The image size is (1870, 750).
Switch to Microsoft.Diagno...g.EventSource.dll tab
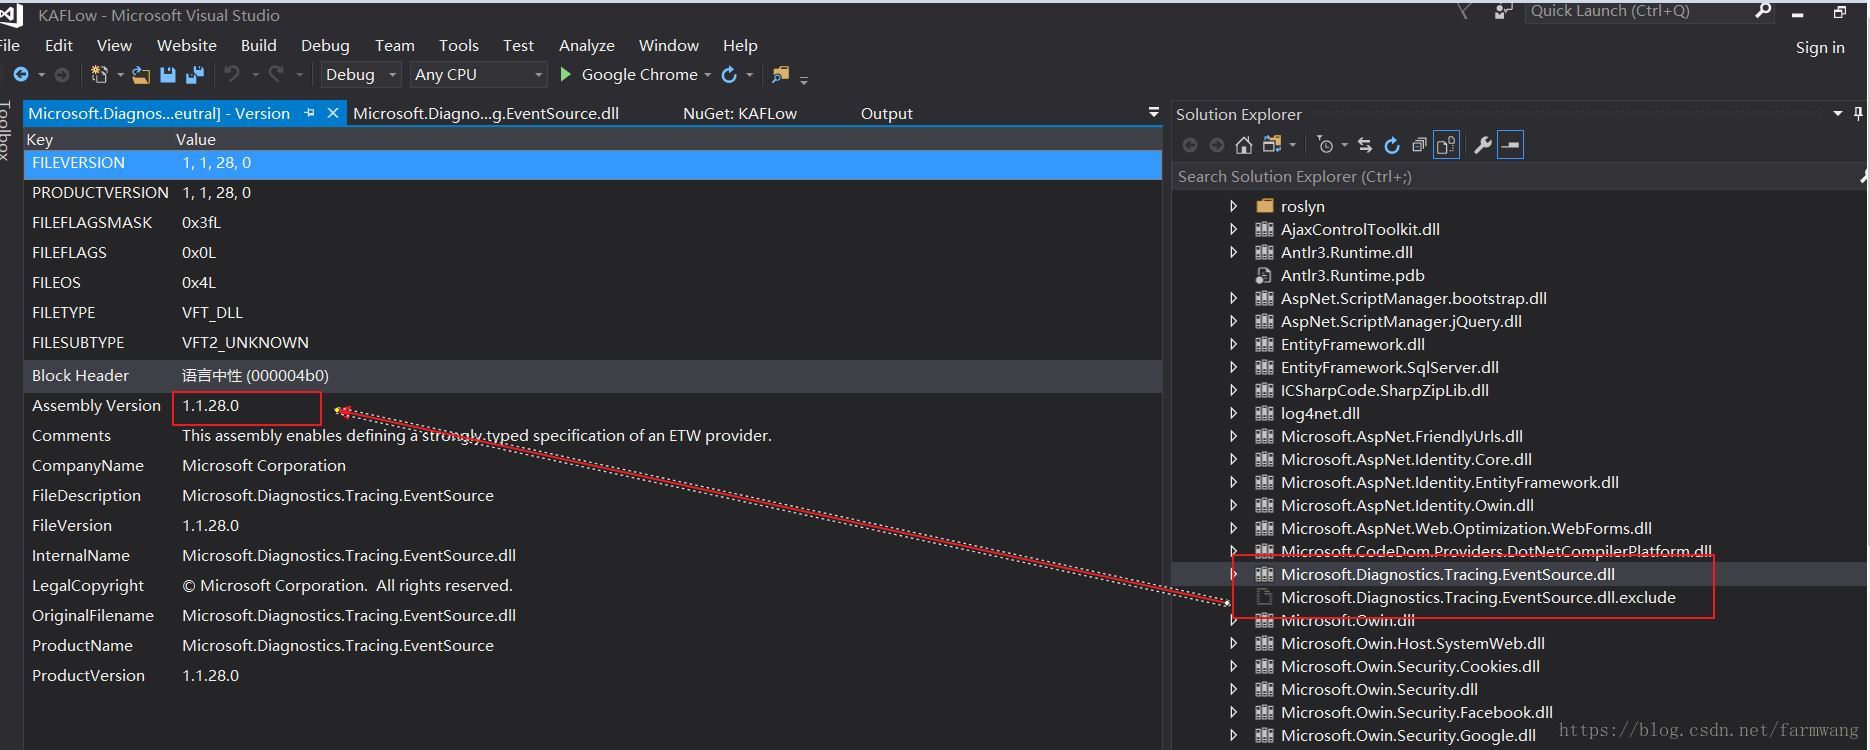coord(486,113)
